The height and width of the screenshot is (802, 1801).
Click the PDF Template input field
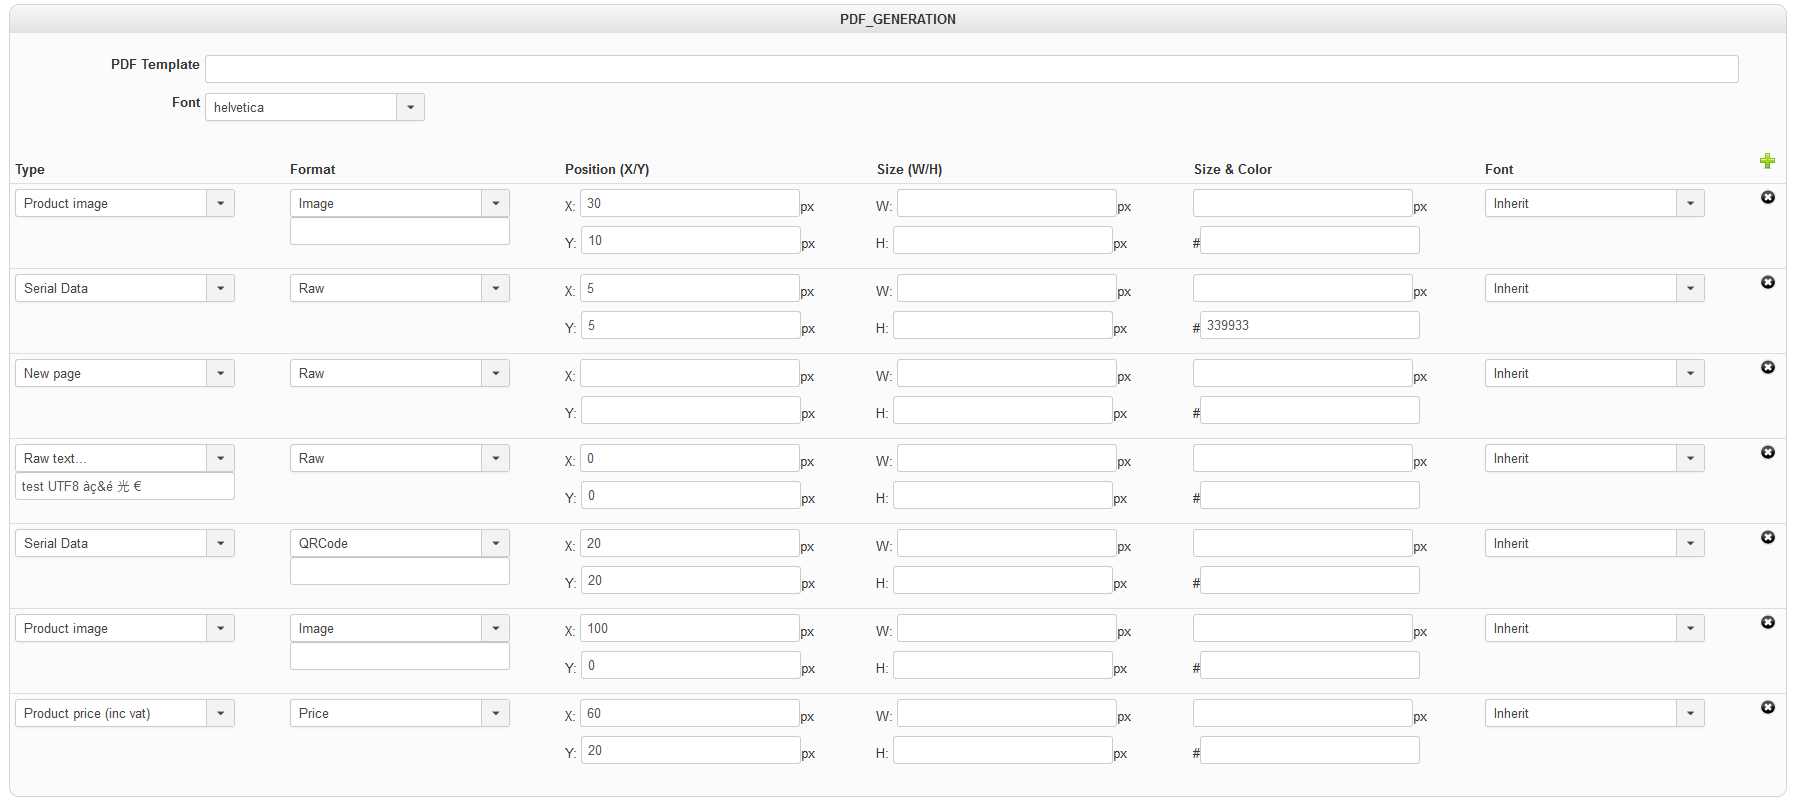971,69
